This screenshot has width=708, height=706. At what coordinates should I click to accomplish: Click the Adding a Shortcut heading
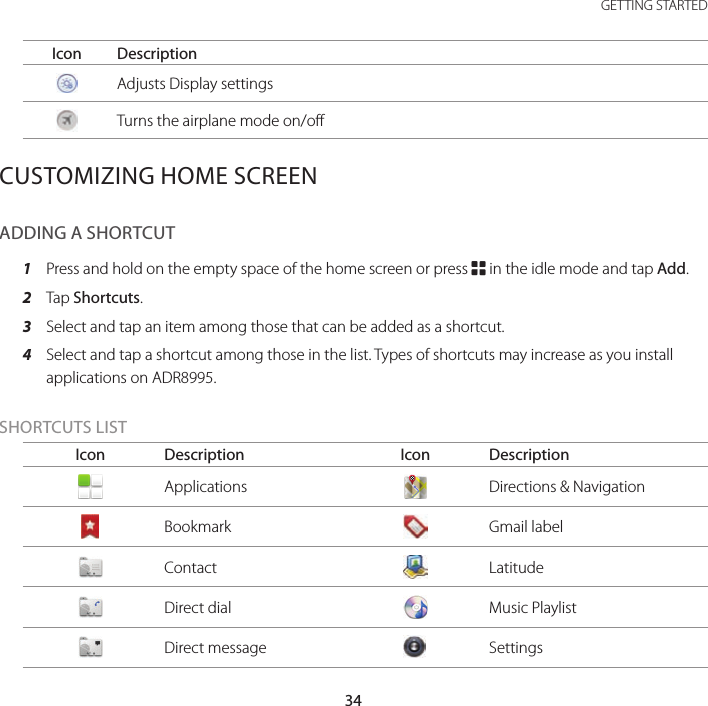click(88, 233)
